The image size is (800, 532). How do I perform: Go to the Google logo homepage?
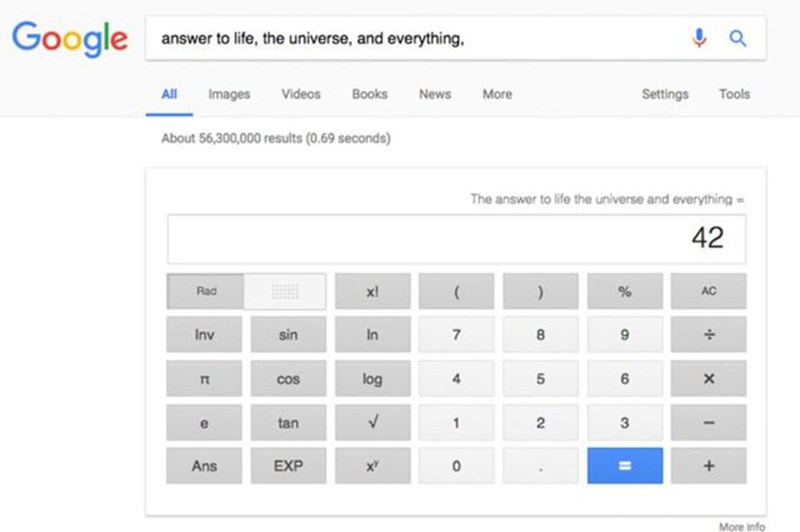coord(69,39)
